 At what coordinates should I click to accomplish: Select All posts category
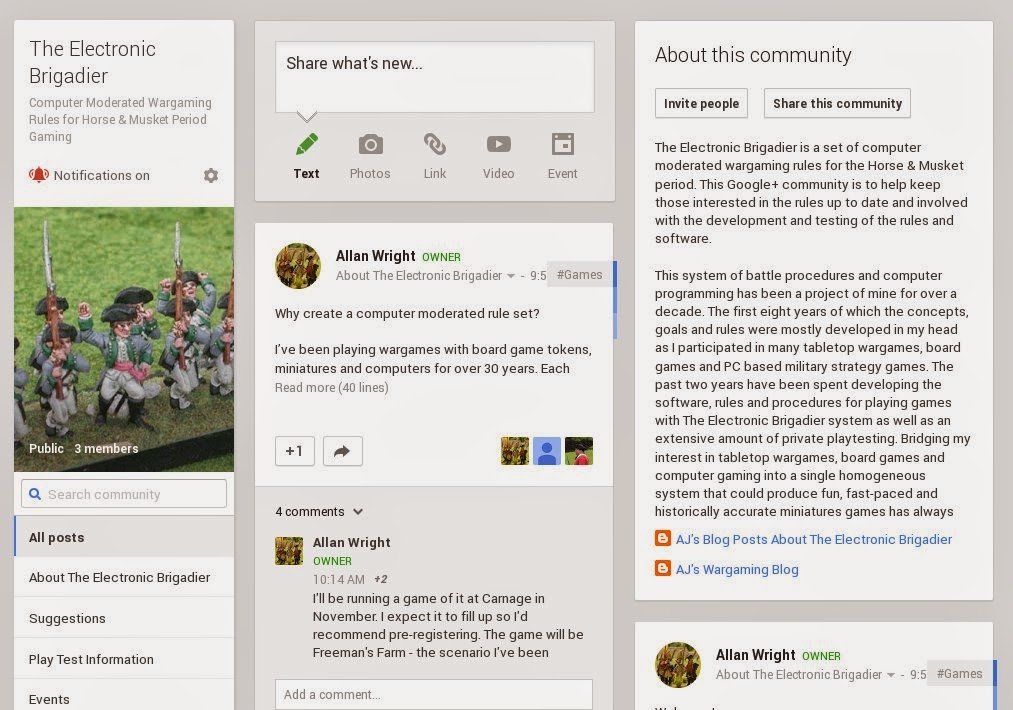(x=124, y=537)
